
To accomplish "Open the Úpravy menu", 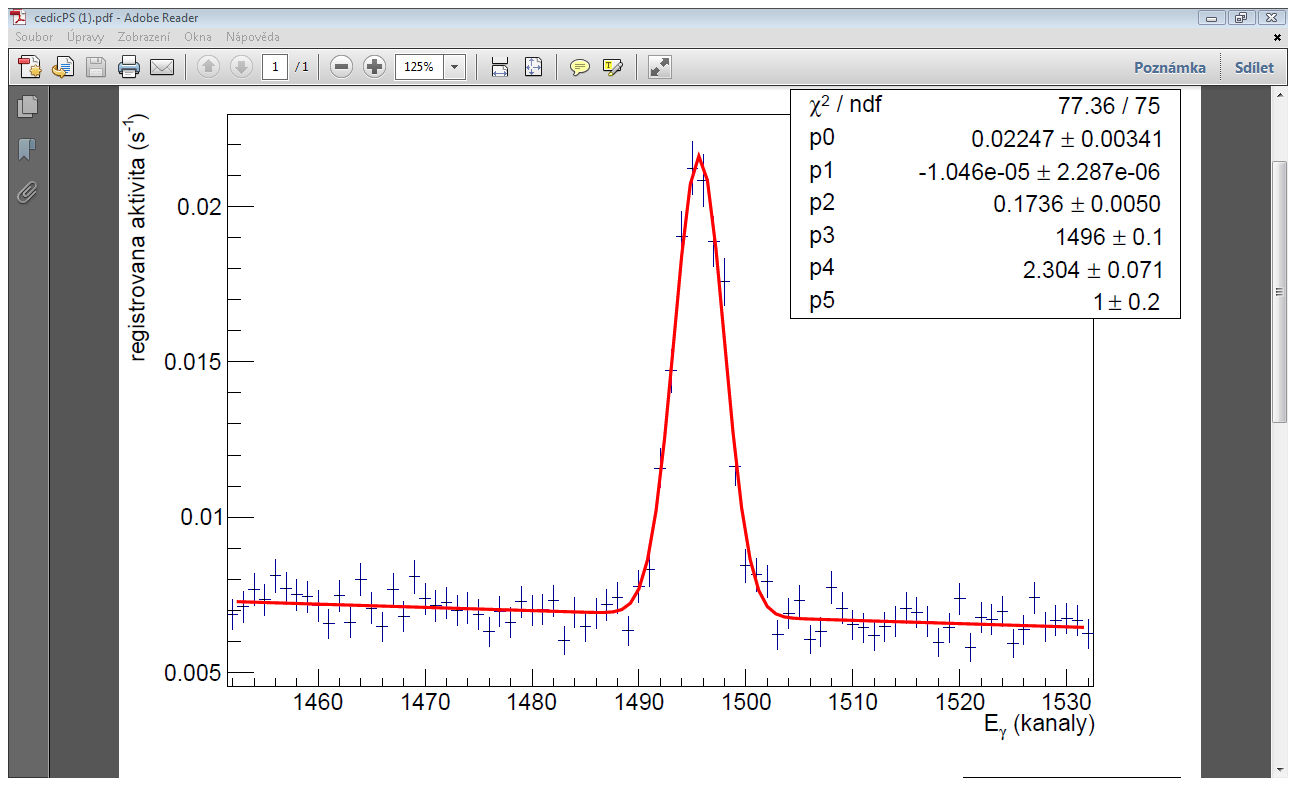I will (86, 36).
